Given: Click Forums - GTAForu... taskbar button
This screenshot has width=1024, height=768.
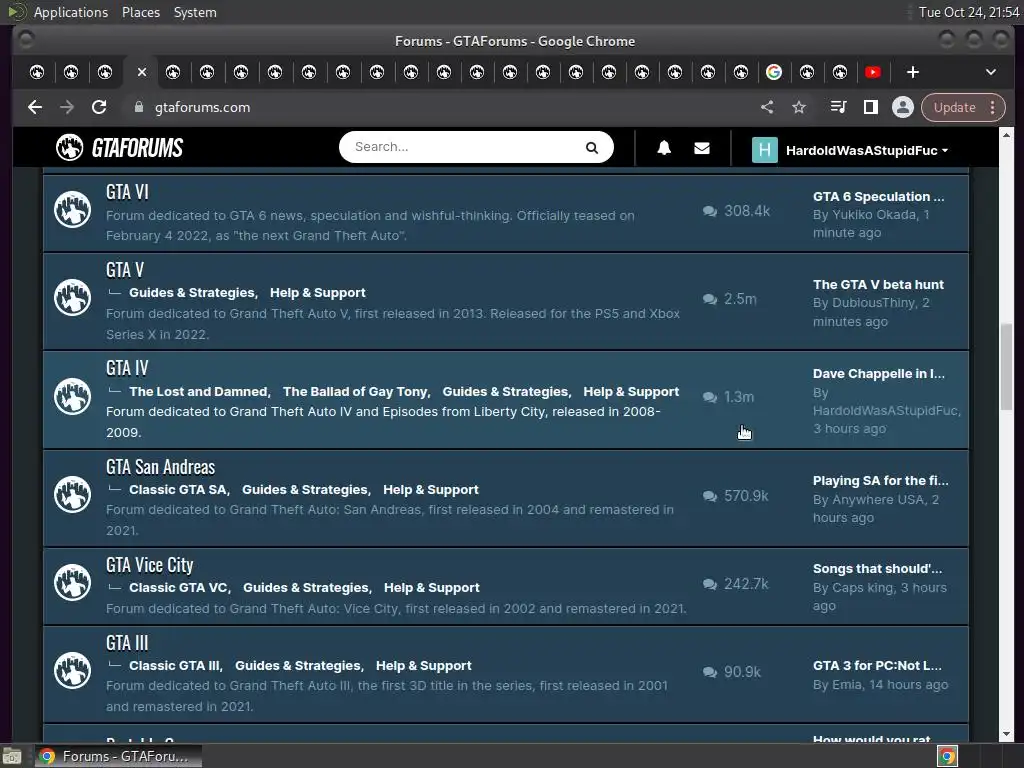Looking at the screenshot, I should pyautogui.click(x=118, y=756).
